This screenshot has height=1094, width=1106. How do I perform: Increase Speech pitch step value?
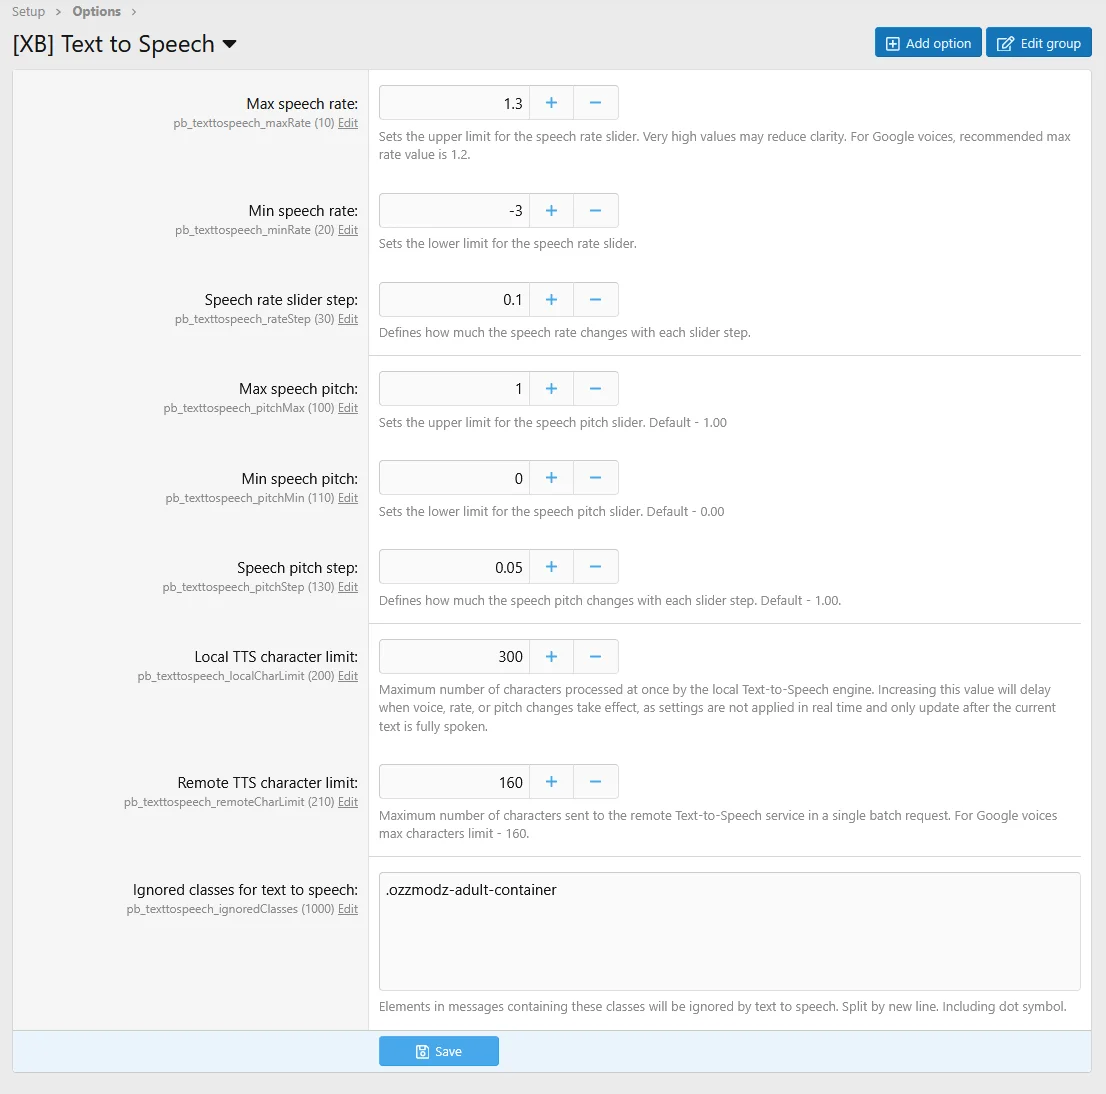pos(550,566)
